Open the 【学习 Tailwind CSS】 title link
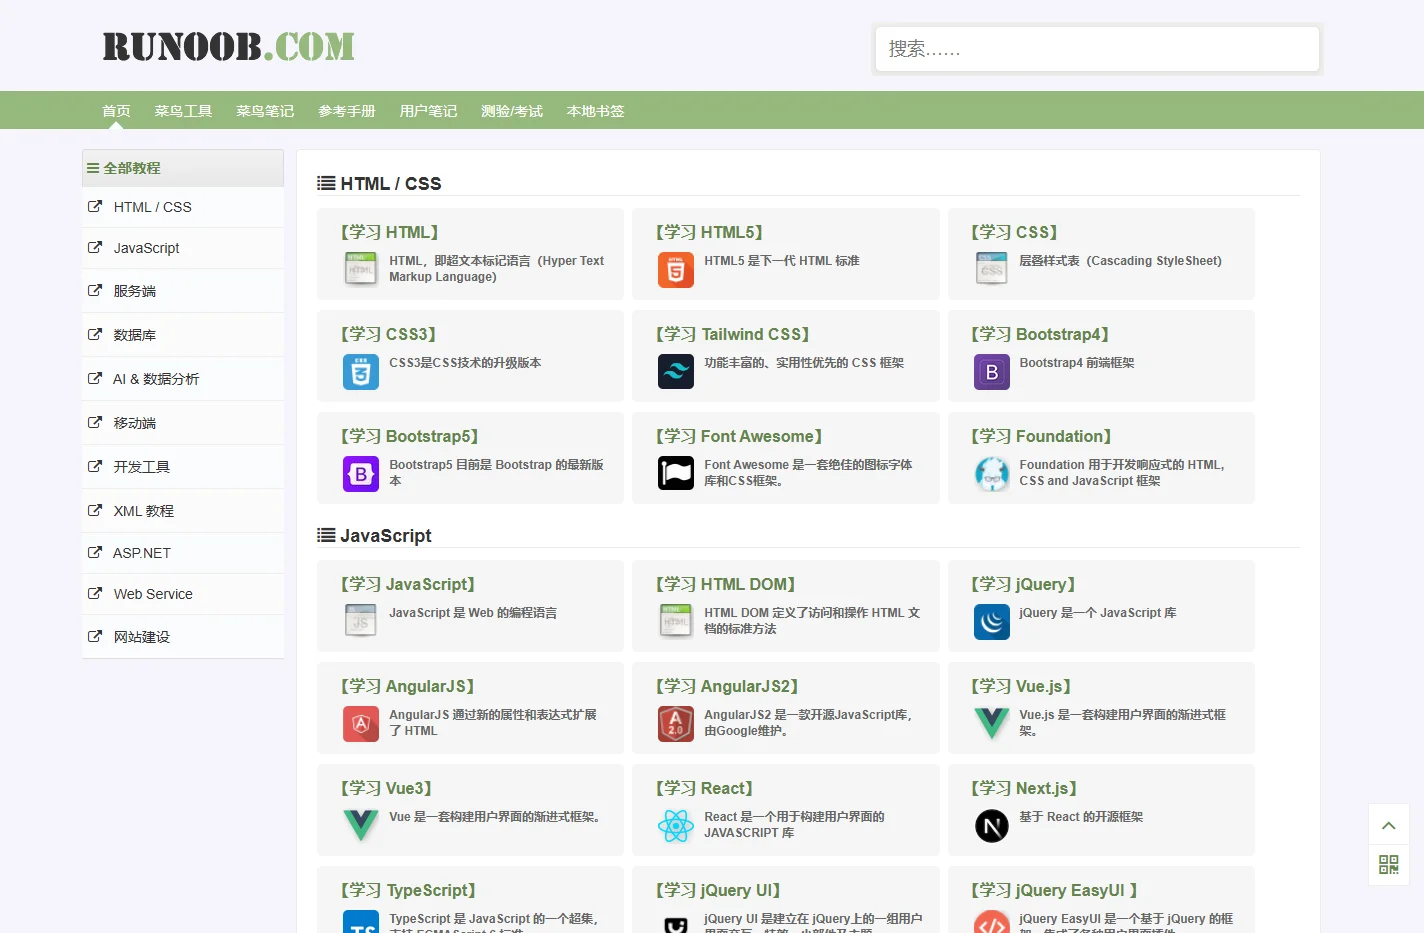The height and width of the screenshot is (933, 1424). (x=733, y=334)
